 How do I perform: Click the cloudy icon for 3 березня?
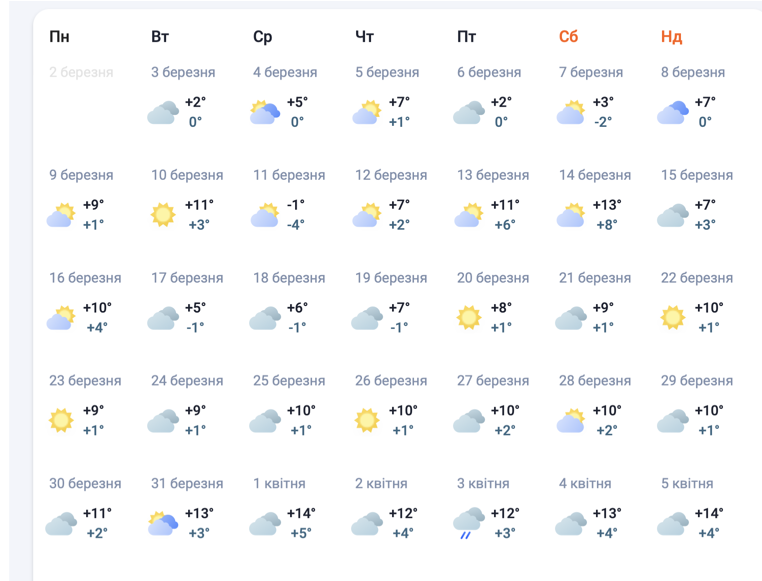pyautogui.click(x=163, y=112)
